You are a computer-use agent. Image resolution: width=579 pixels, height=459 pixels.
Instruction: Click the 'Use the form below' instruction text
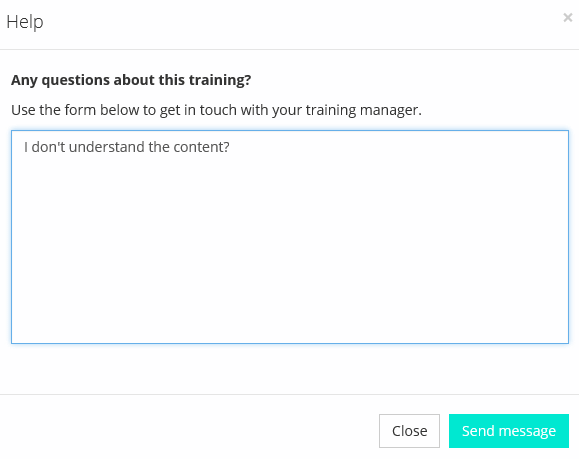click(x=216, y=110)
